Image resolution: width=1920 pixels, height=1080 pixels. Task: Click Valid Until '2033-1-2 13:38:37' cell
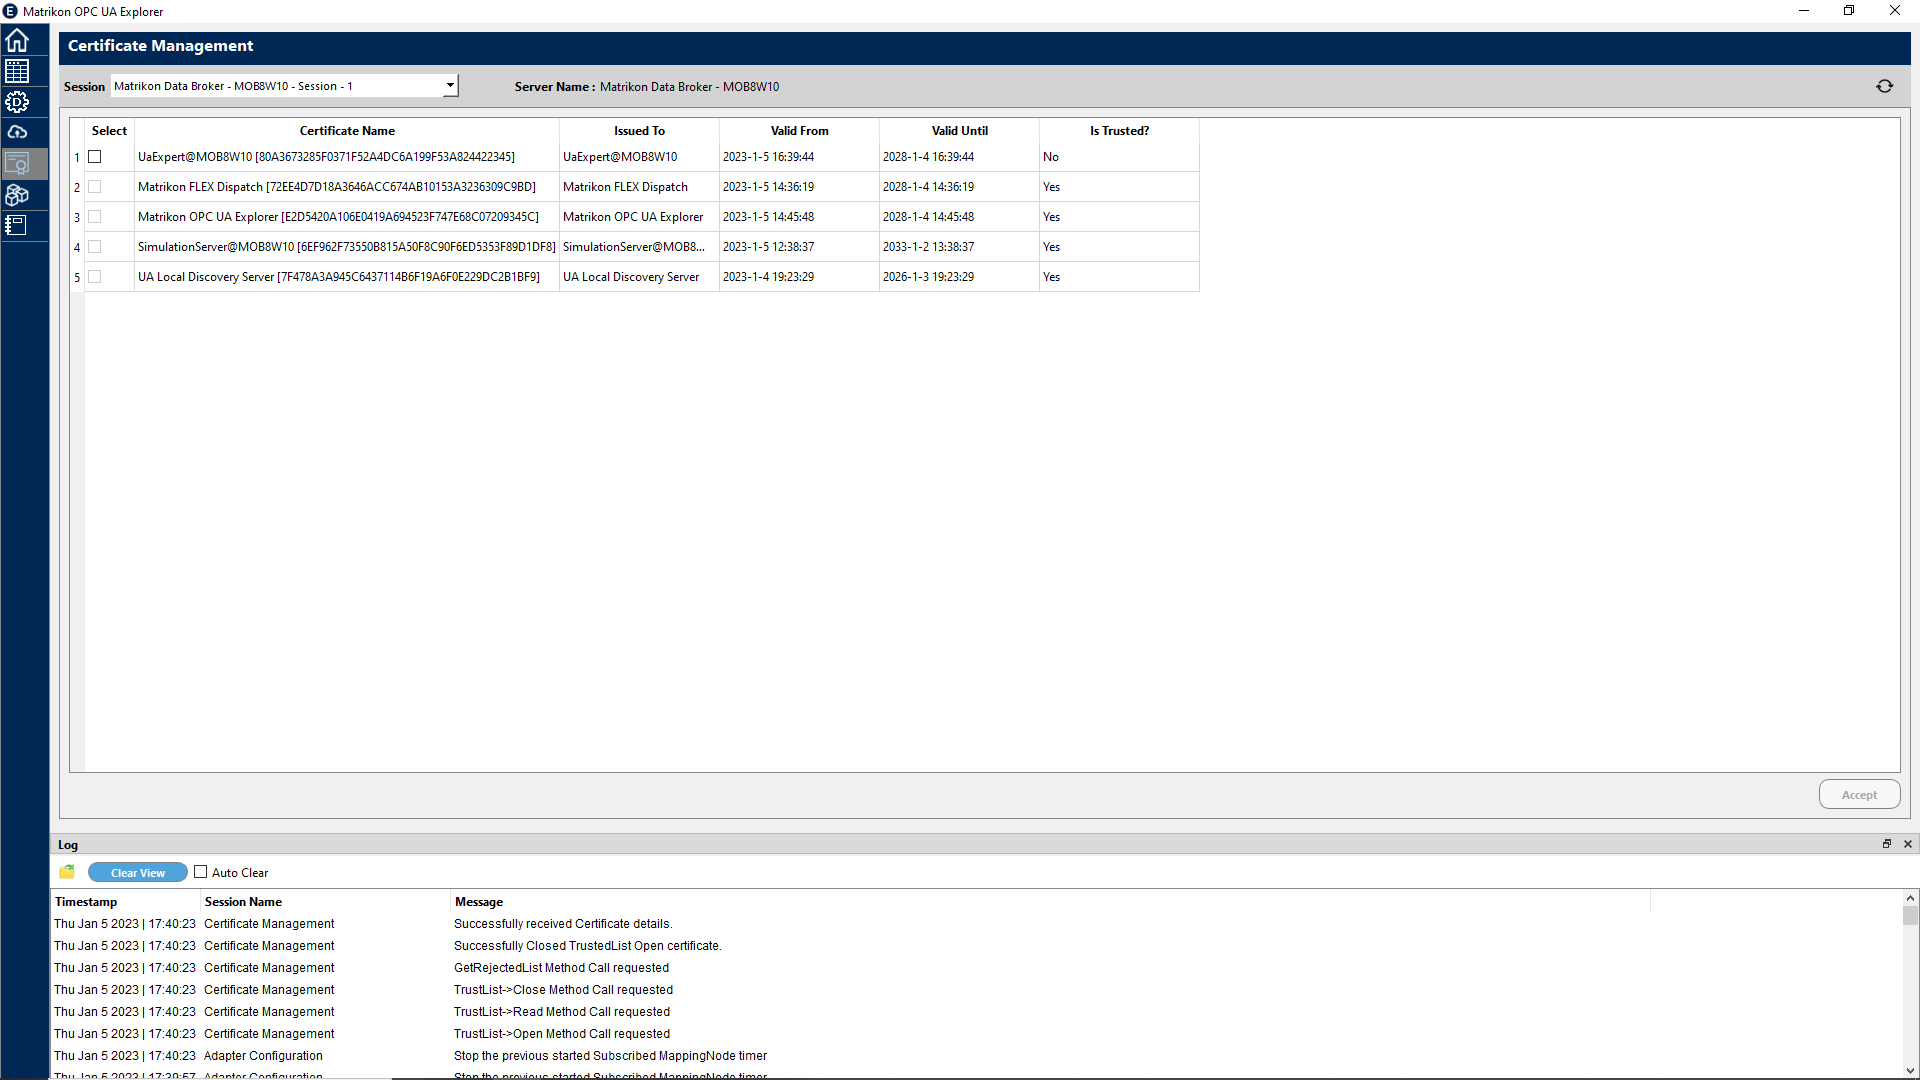[959, 247]
